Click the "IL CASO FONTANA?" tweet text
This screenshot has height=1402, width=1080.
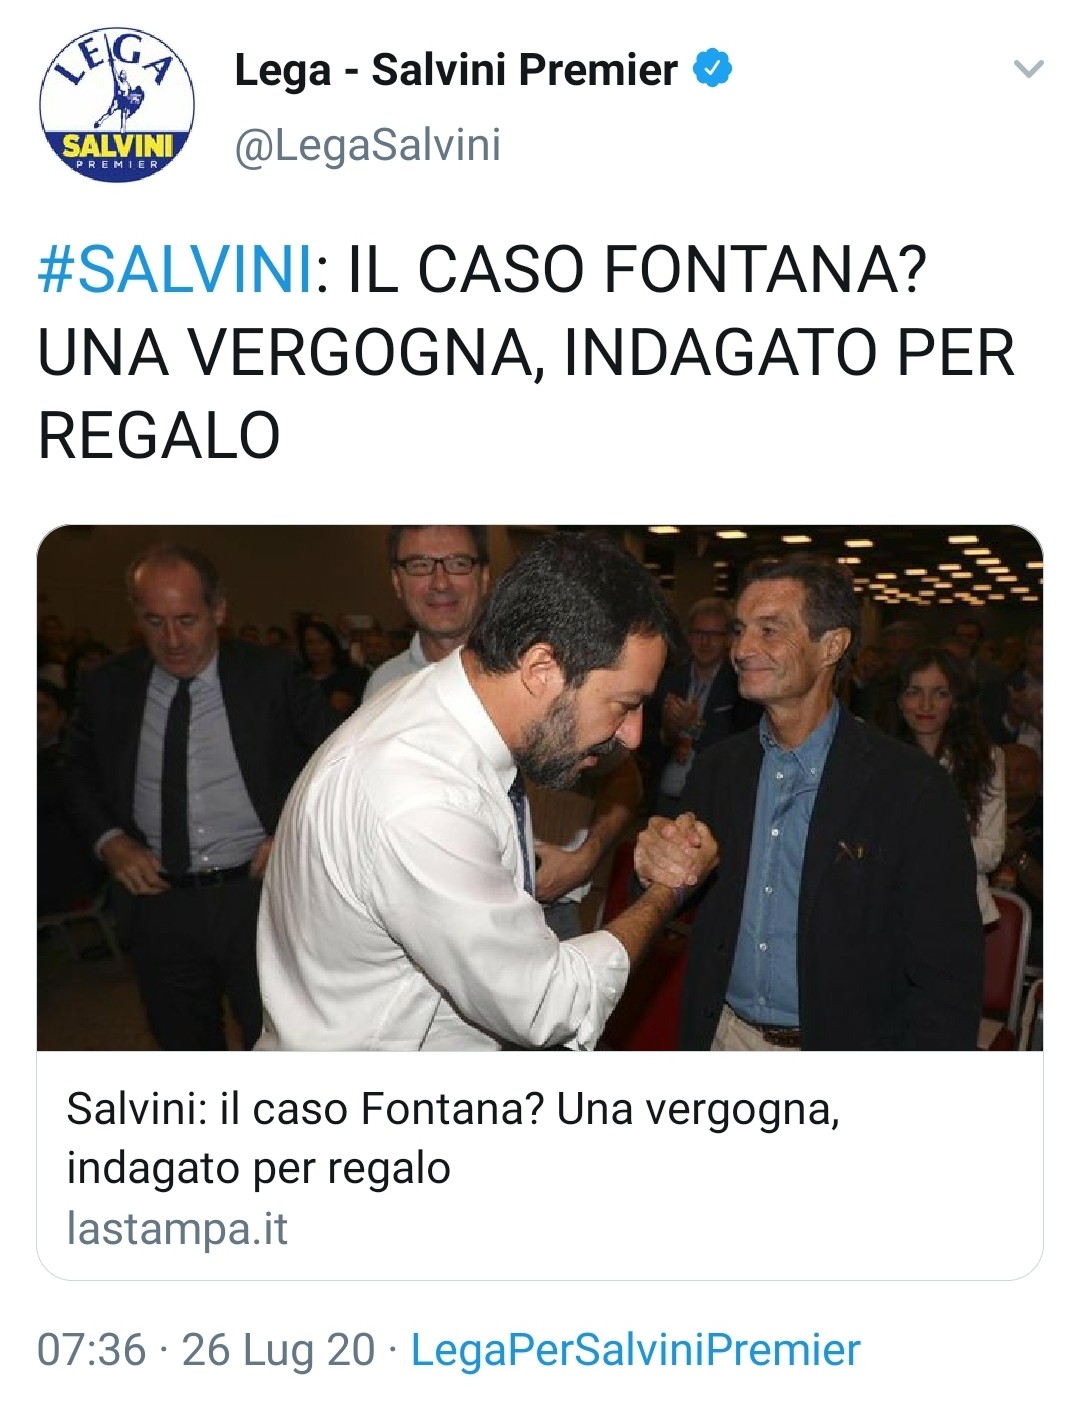pos(638,269)
